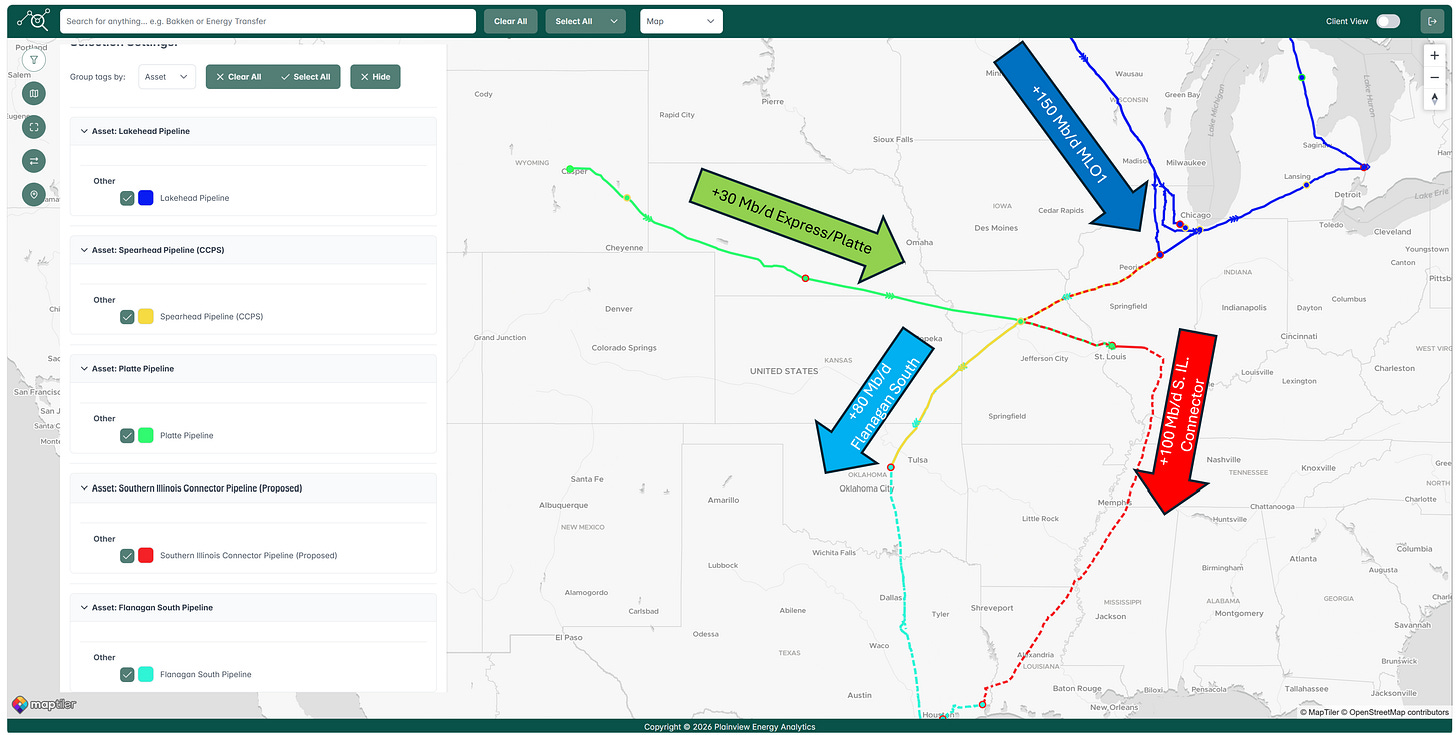Click the folded map icon button
The image size is (1456, 735).
point(34,94)
